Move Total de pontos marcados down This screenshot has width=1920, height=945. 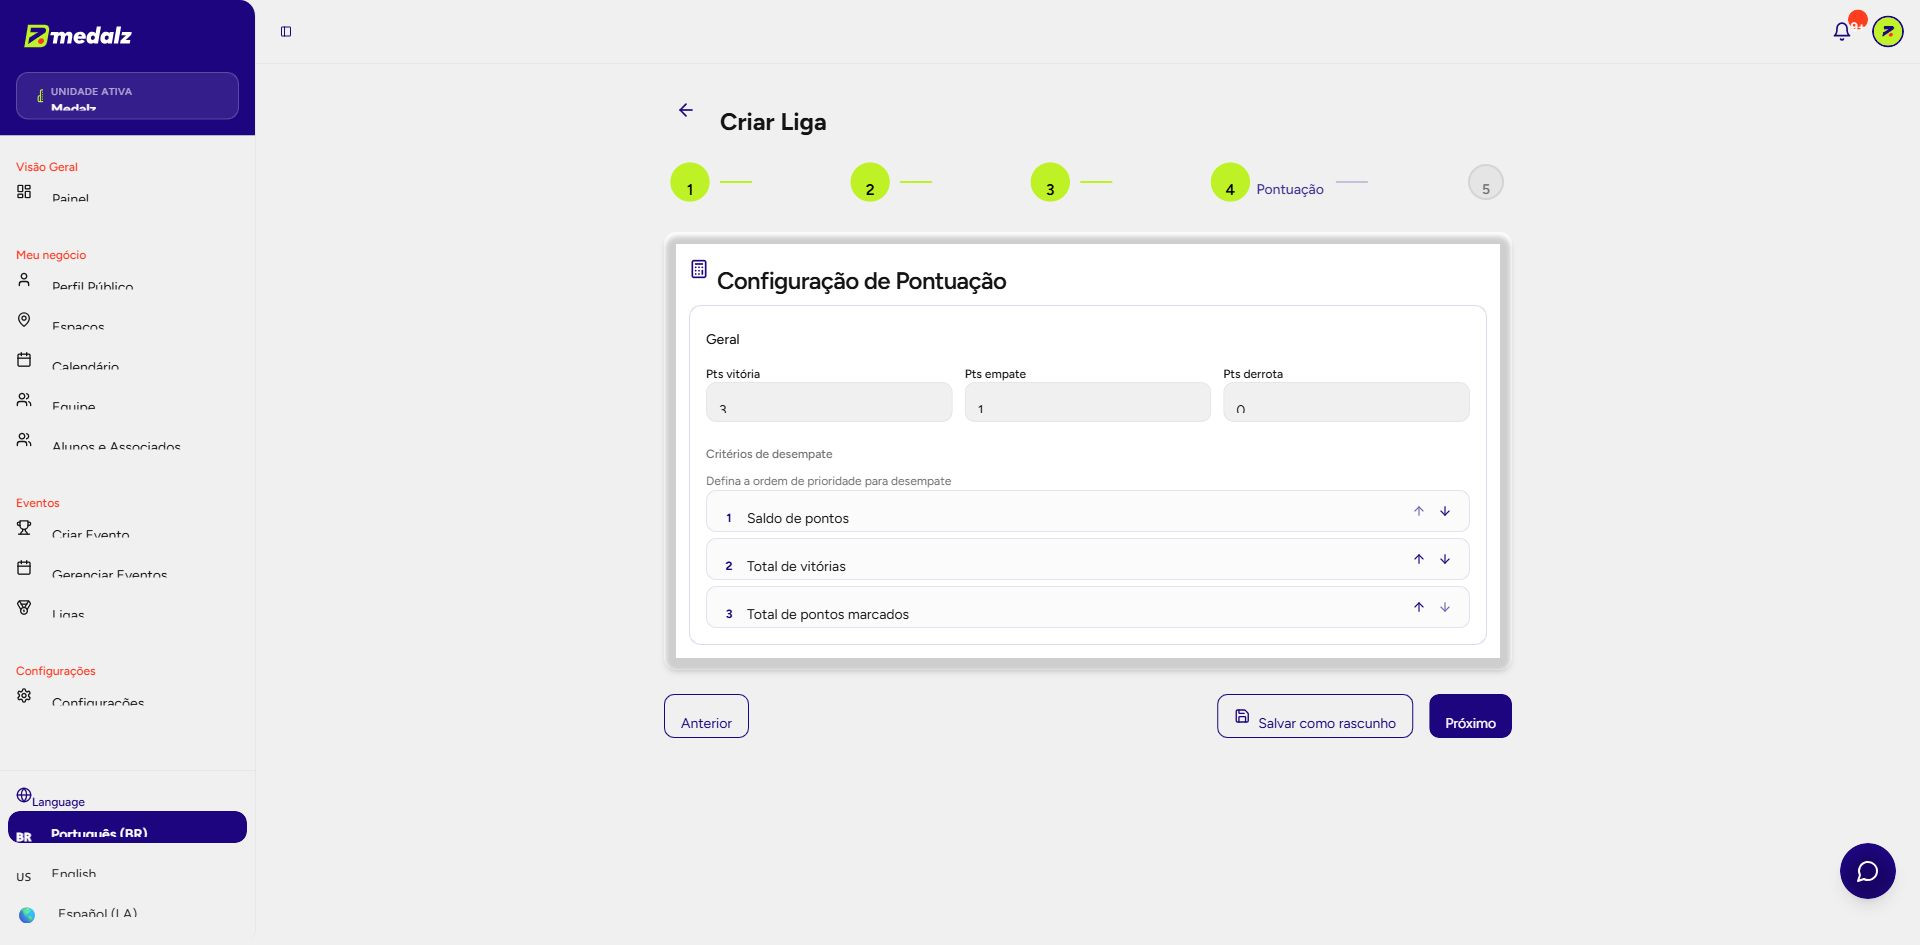[x=1445, y=607]
